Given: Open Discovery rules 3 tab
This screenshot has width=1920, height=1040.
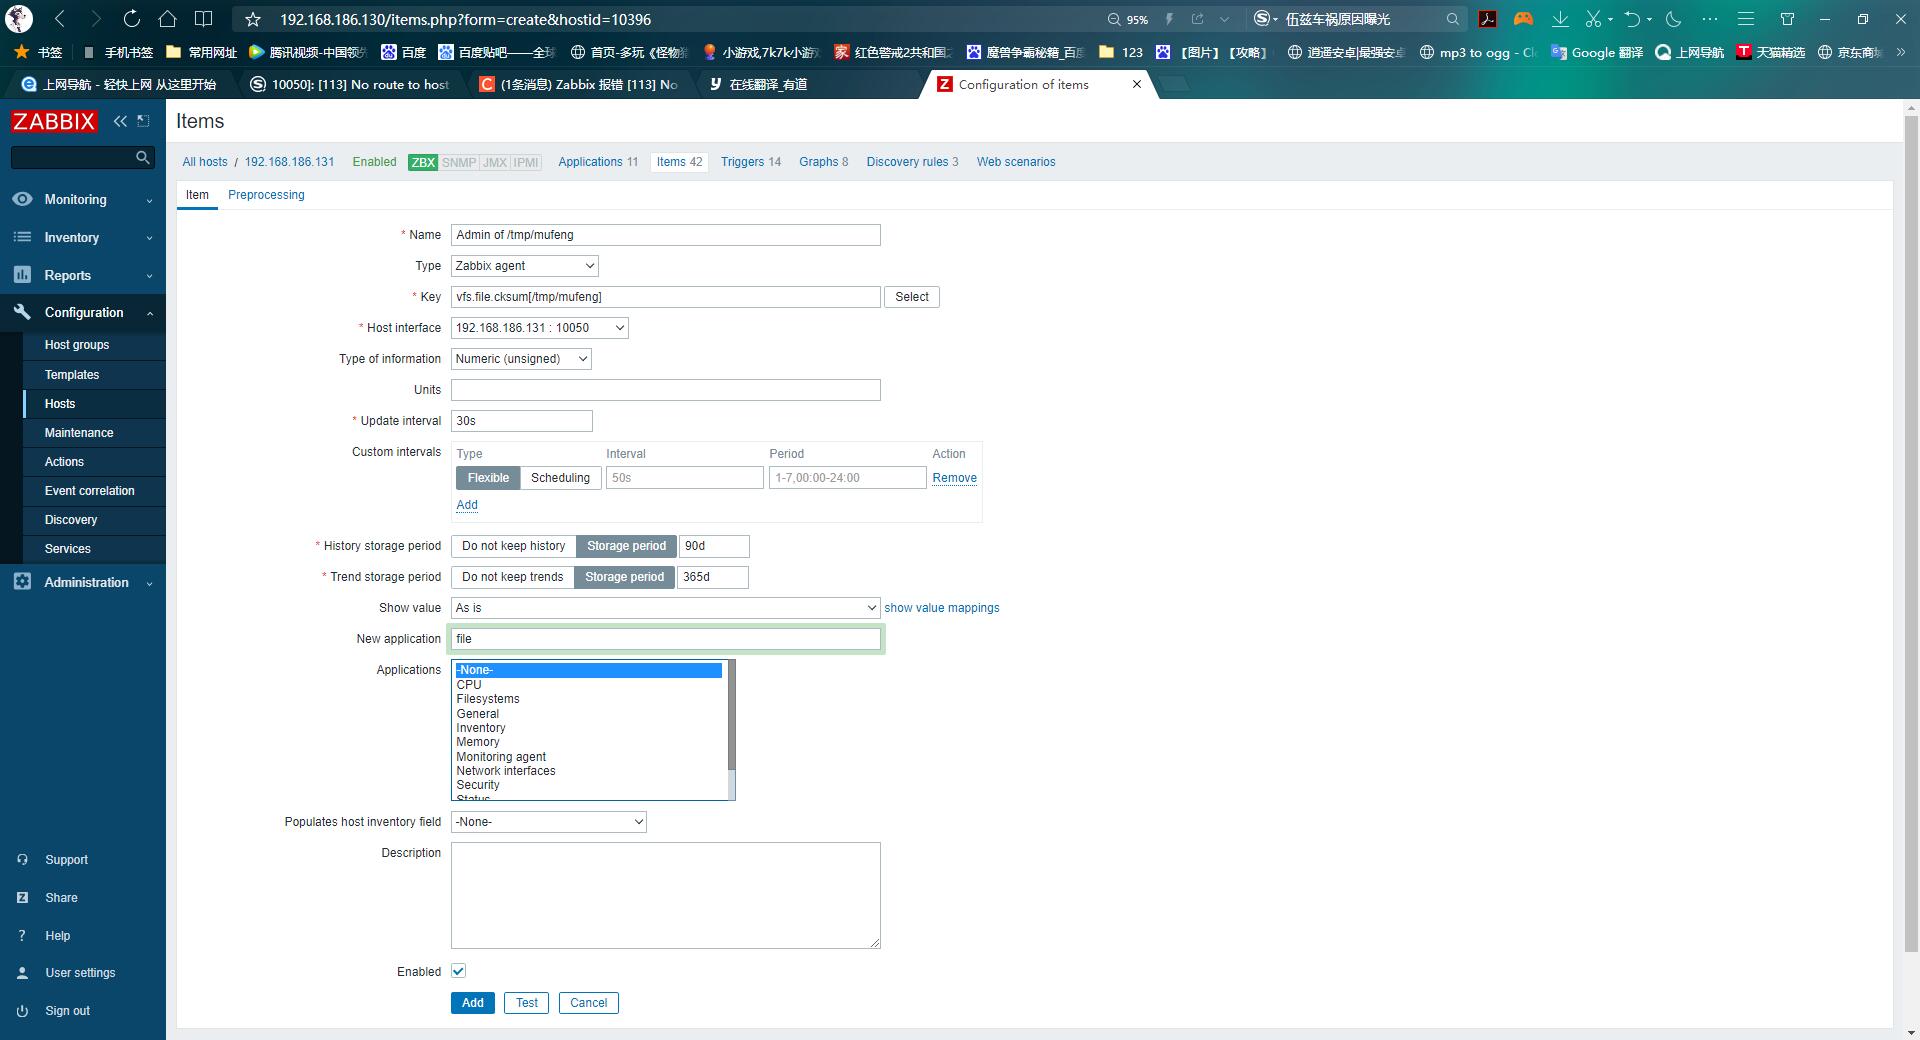Looking at the screenshot, I should [912, 162].
